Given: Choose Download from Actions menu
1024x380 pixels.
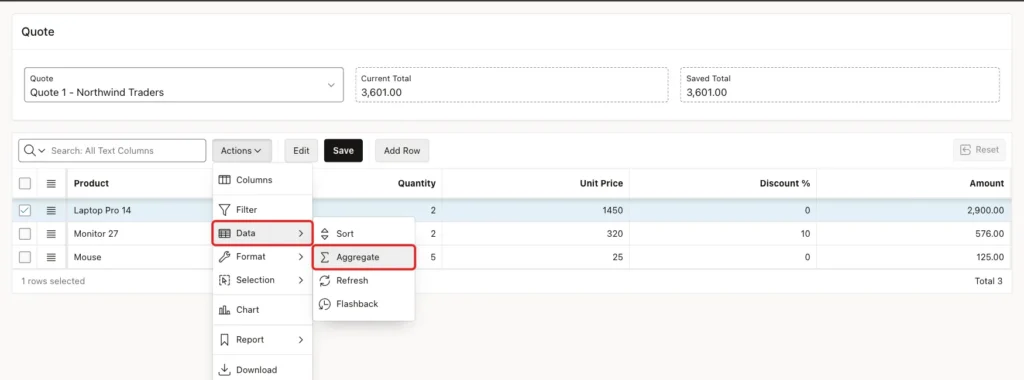Looking at the screenshot, I should (263, 370).
